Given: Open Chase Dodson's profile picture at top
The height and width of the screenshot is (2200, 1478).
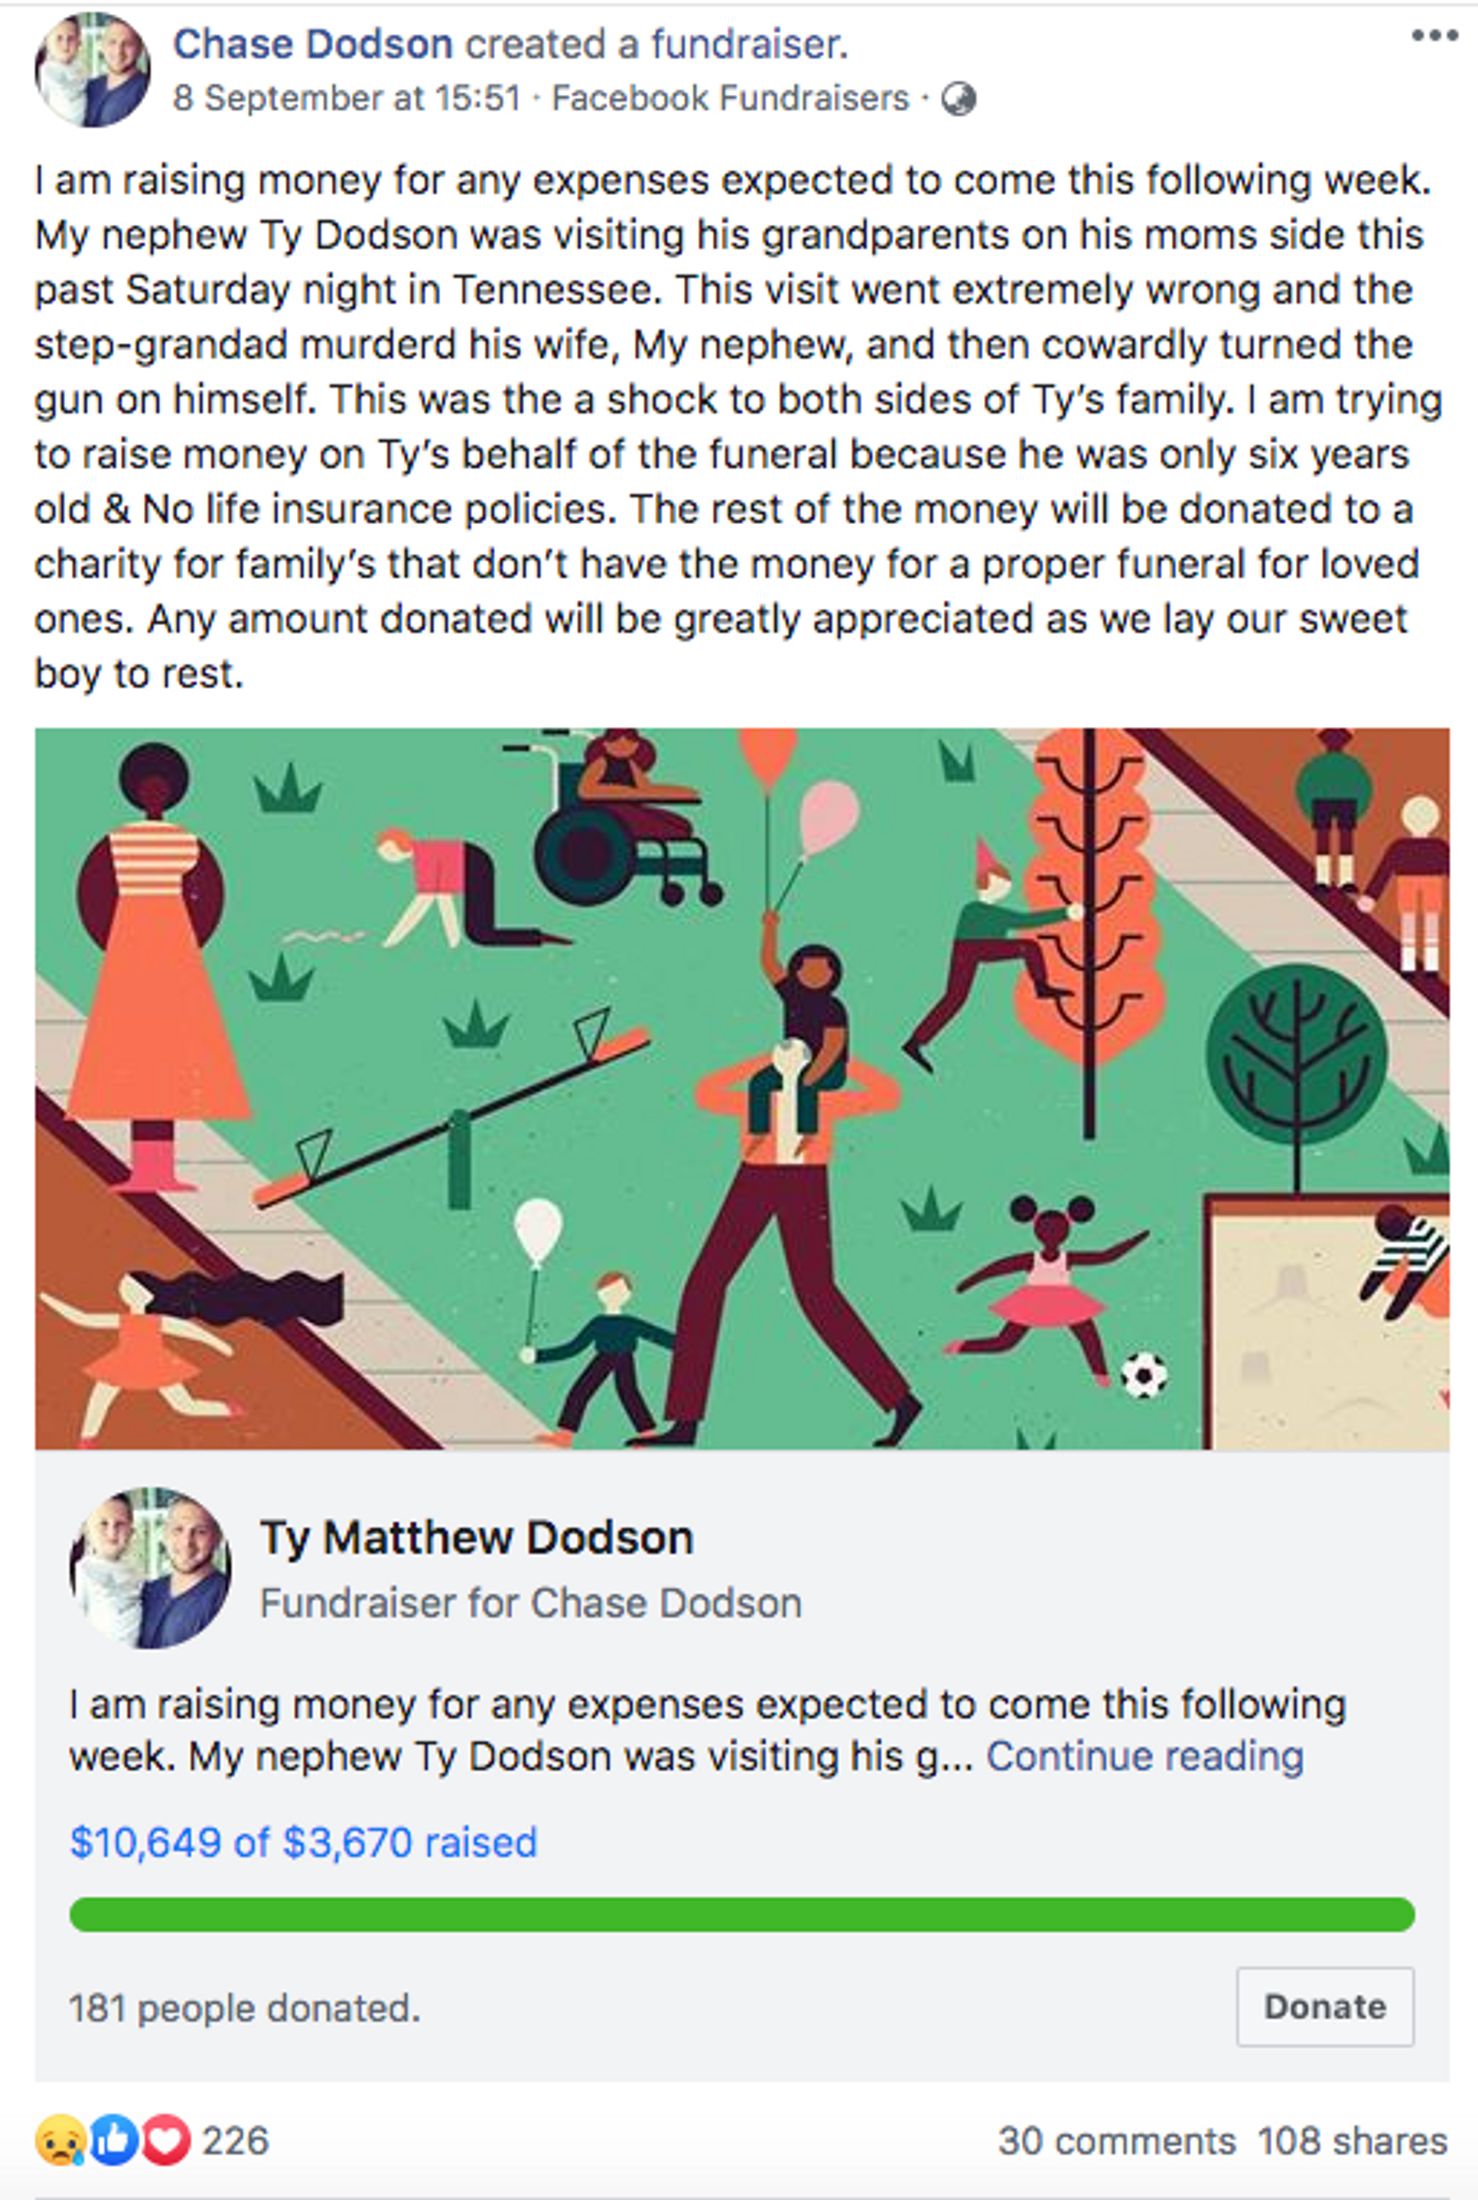Looking at the screenshot, I should (x=92, y=70).
